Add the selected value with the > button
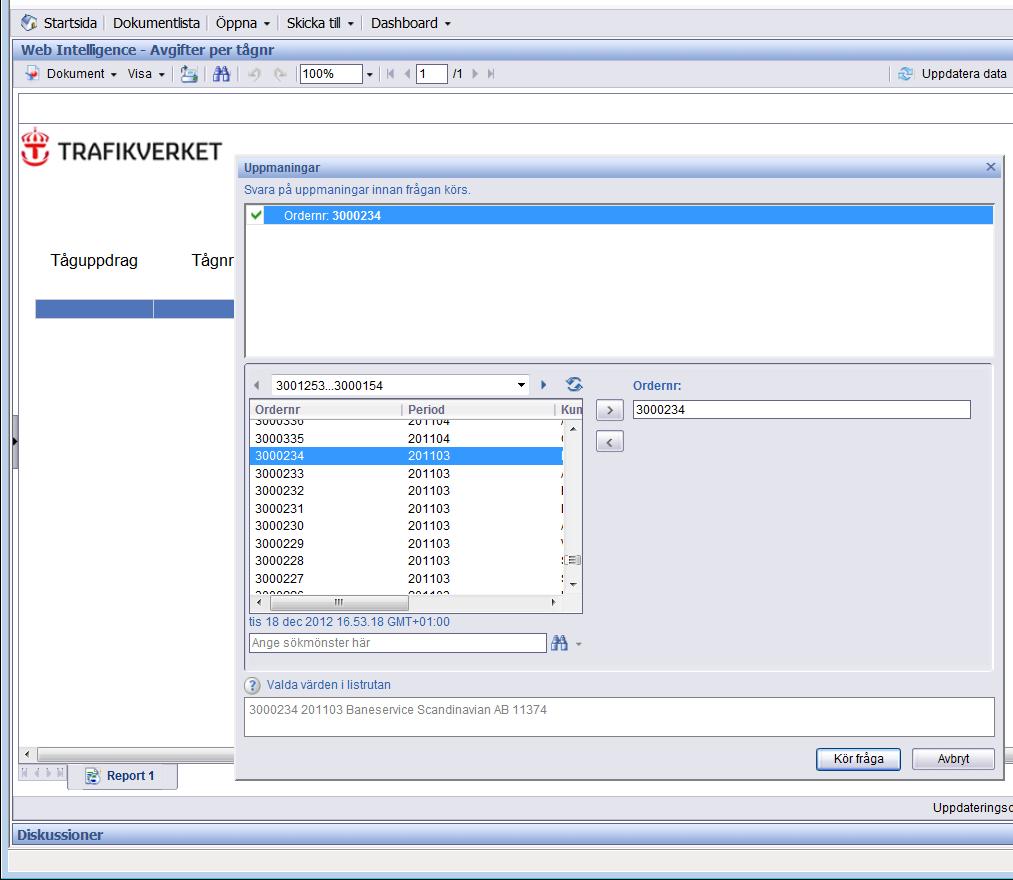Image resolution: width=1013 pixels, height=880 pixels. pyautogui.click(x=609, y=410)
